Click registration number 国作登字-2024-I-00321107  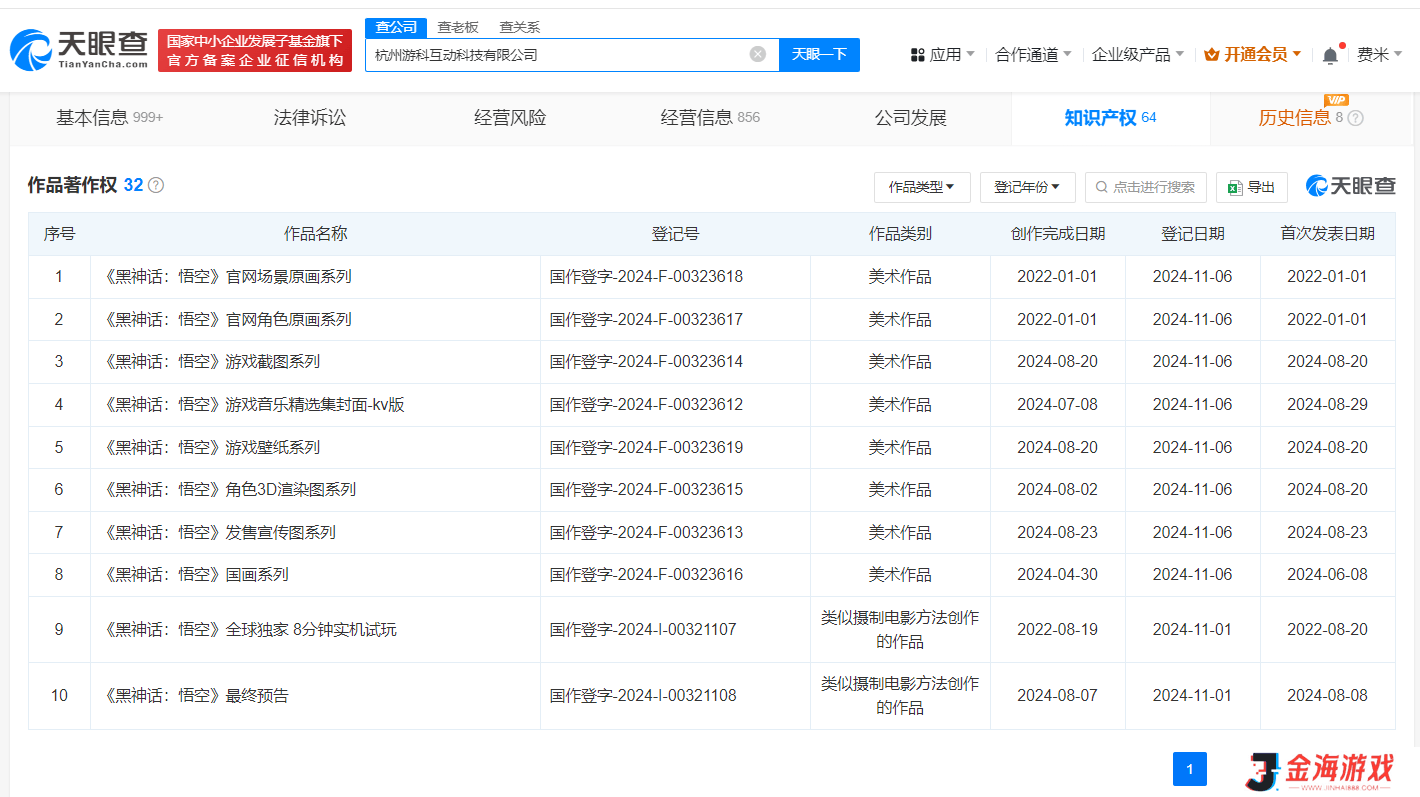coord(643,630)
